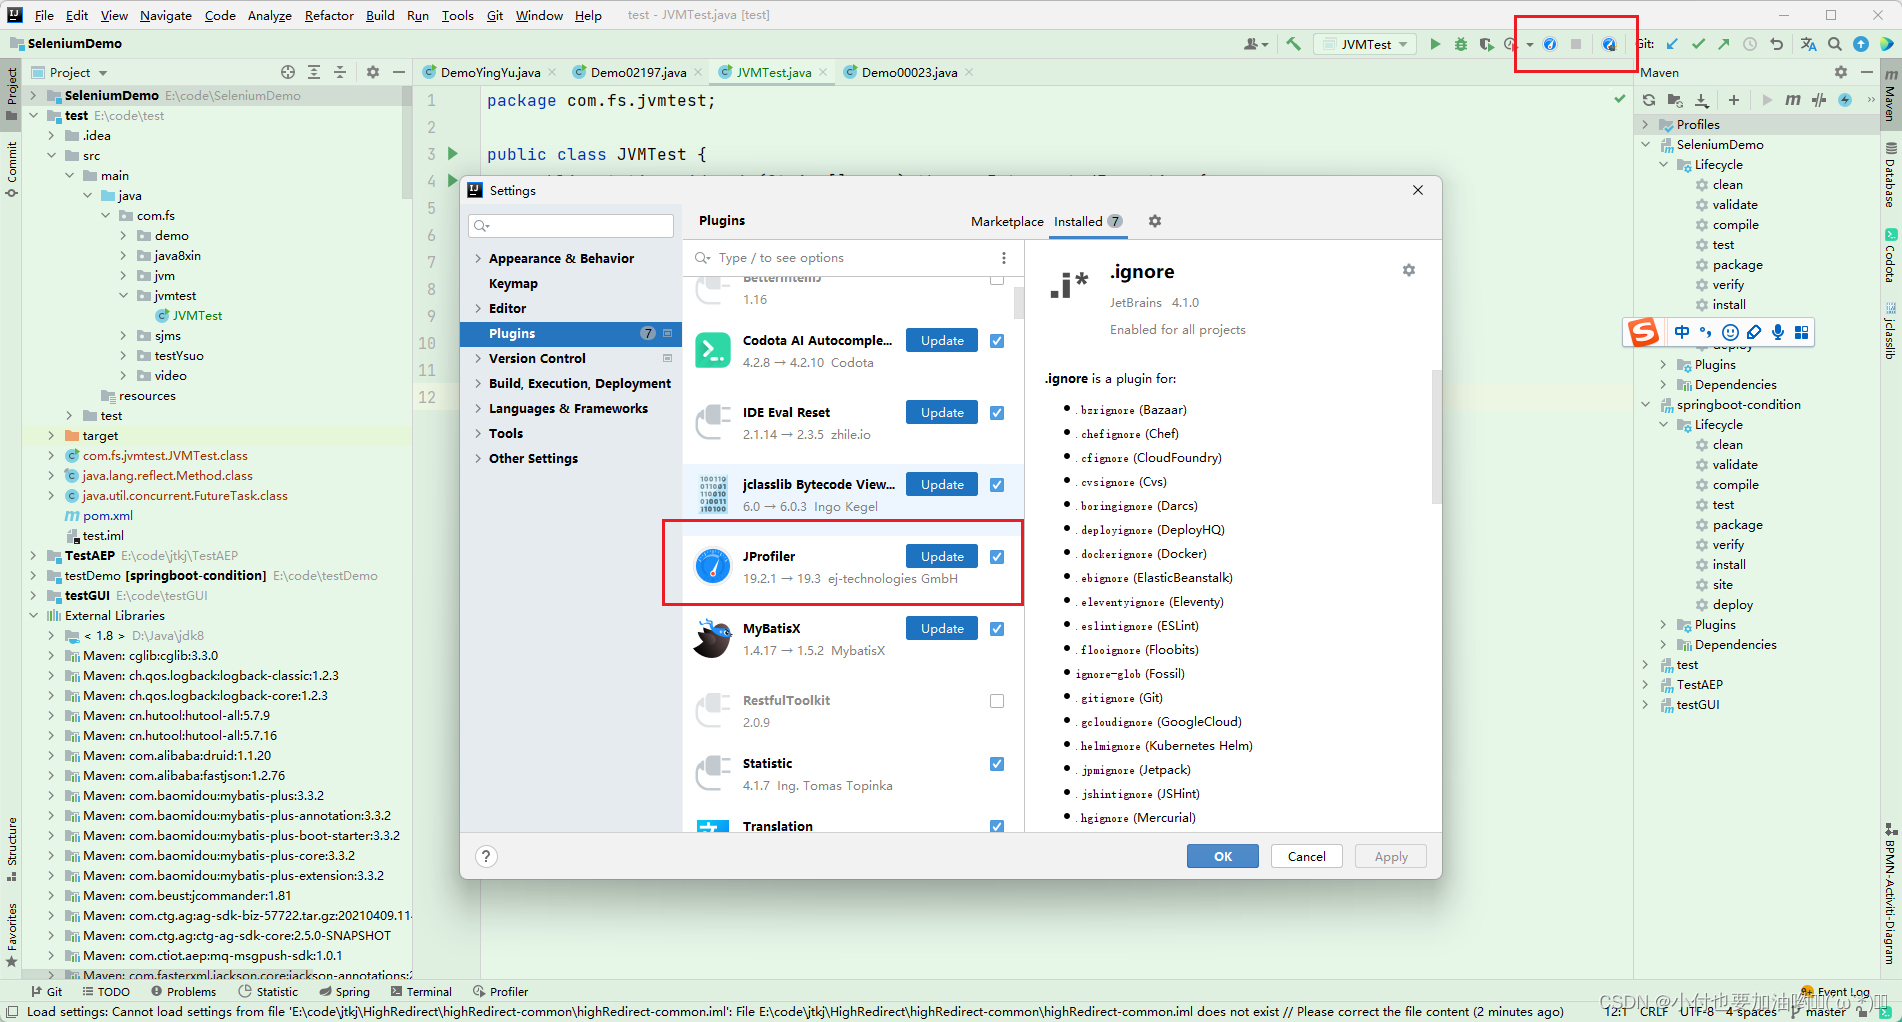This screenshot has height=1022, width=1902.
Task: Click the help question mark in Settings
Action: (x=486, y=856)
